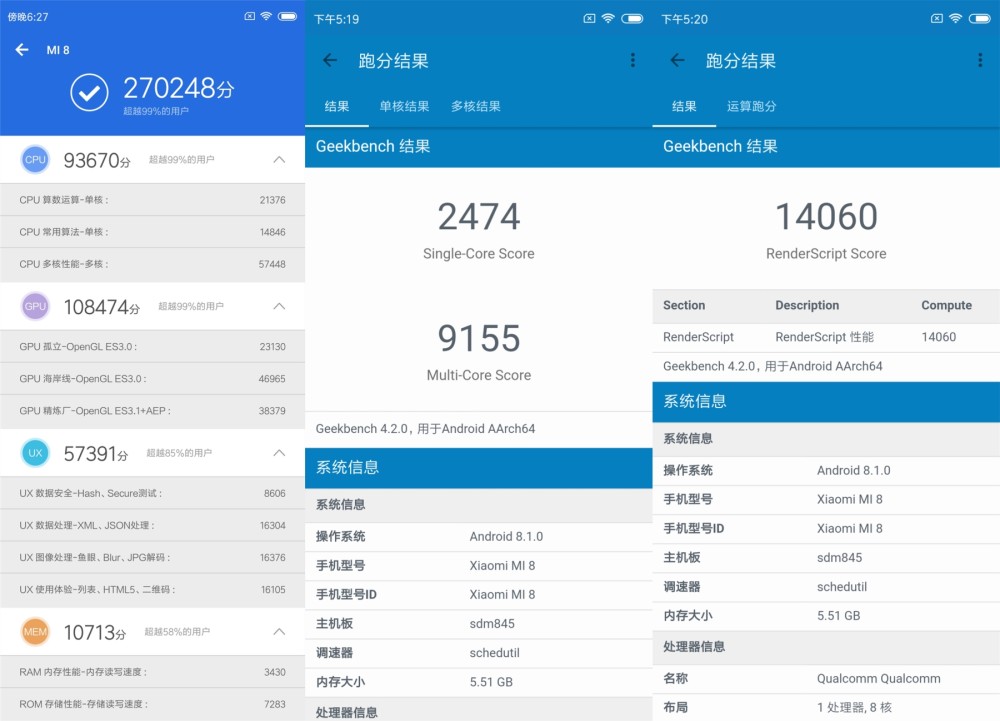Select the ROM 存储性能 row
The width and height of the screenshot is (1000, 721).
pos(152,704)
